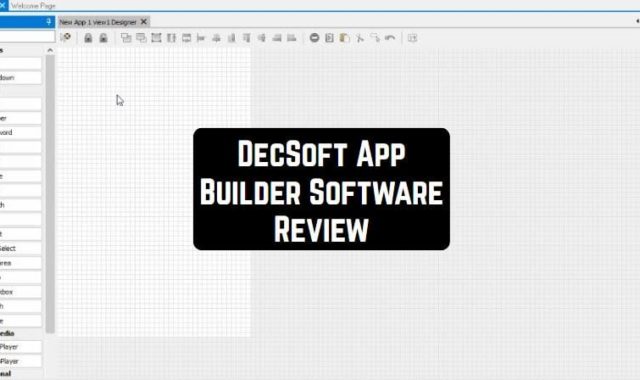Click the bring to front icon
Image resolution: width=640 pixels, height=380 pixels.
coord(126,38)
